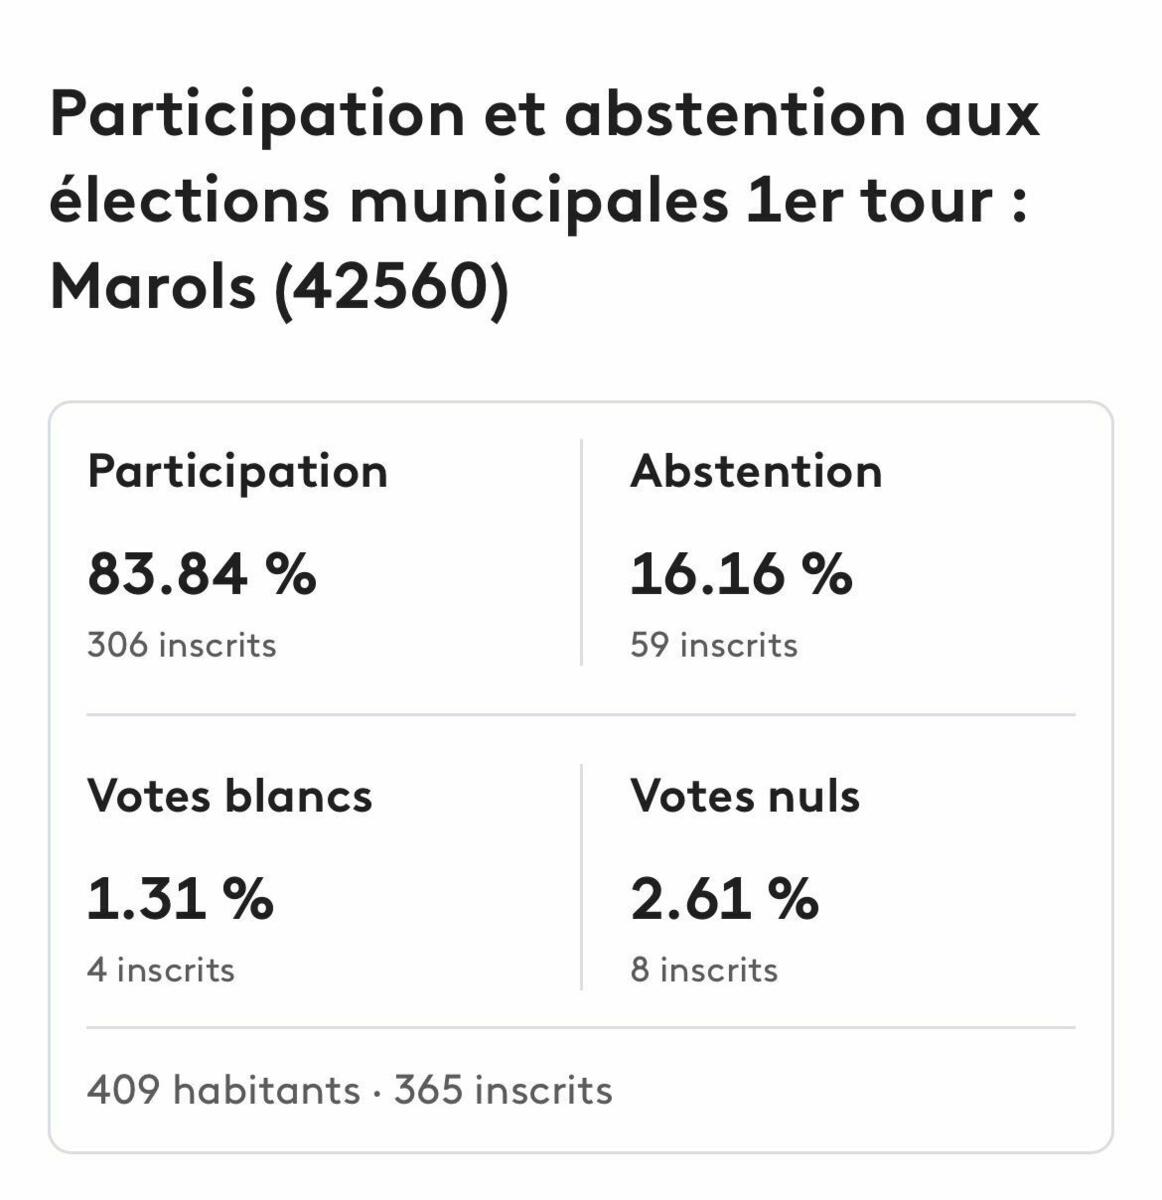Select the Participation label
Screen dimensions: 1162x1200
click(237, 471)
